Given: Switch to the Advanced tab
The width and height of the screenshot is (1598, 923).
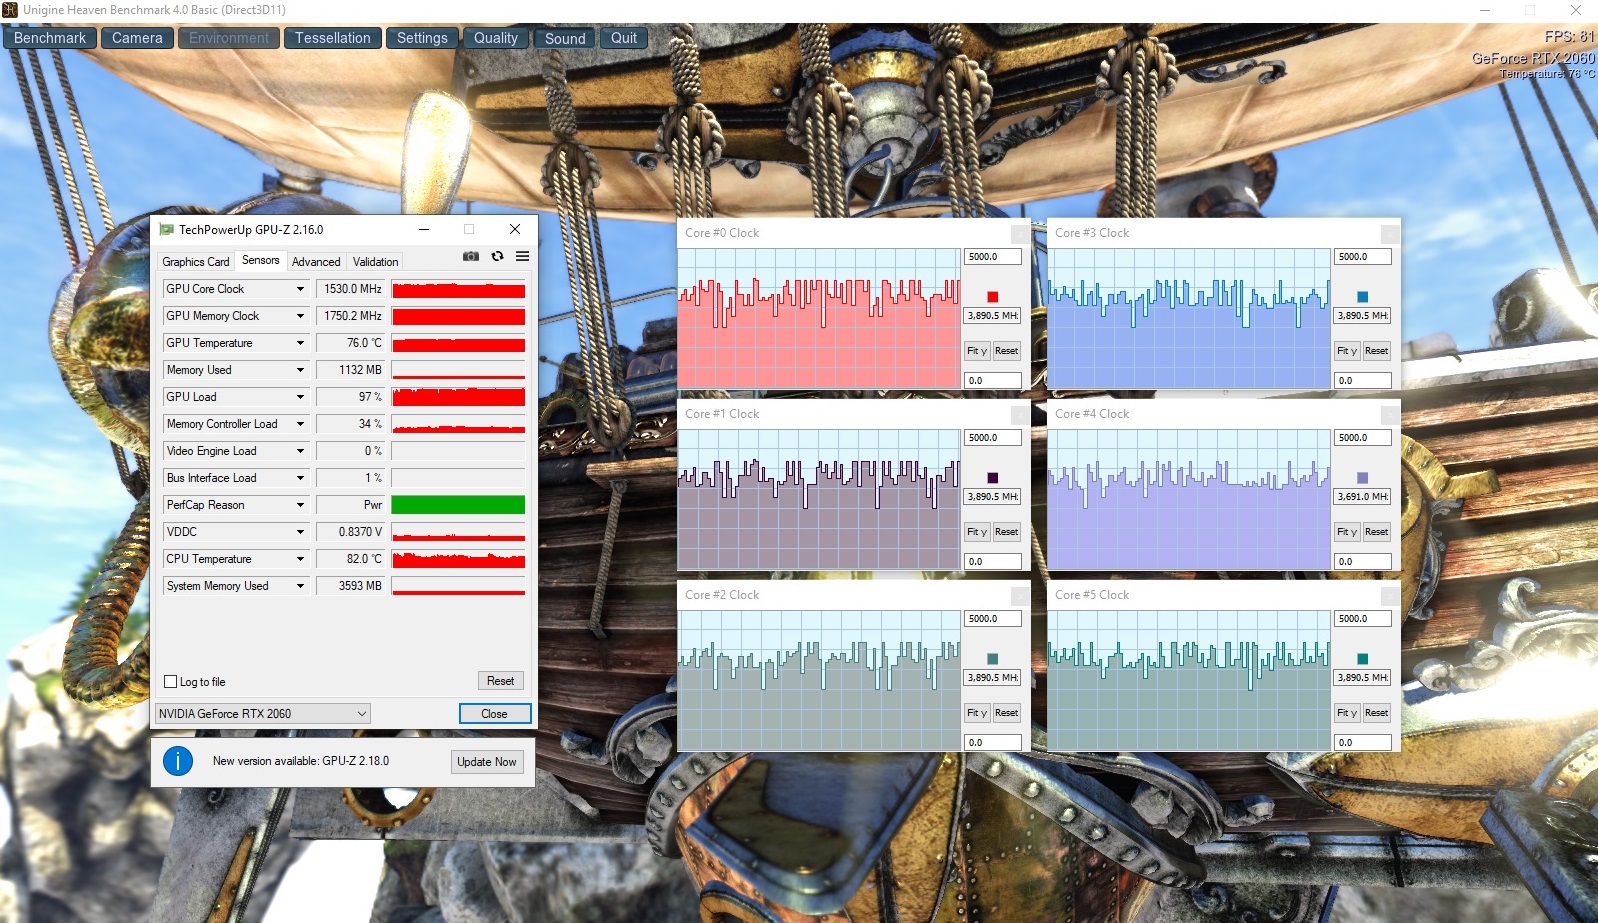Looking at the screenshot, I should pos(316,262).
